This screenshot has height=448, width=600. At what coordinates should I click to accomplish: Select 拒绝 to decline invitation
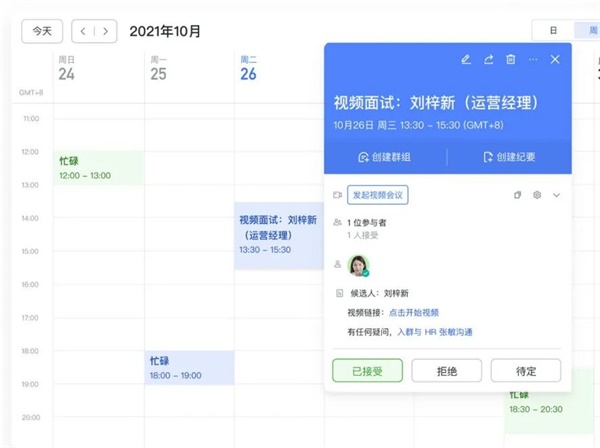click(x=447, y=371)
